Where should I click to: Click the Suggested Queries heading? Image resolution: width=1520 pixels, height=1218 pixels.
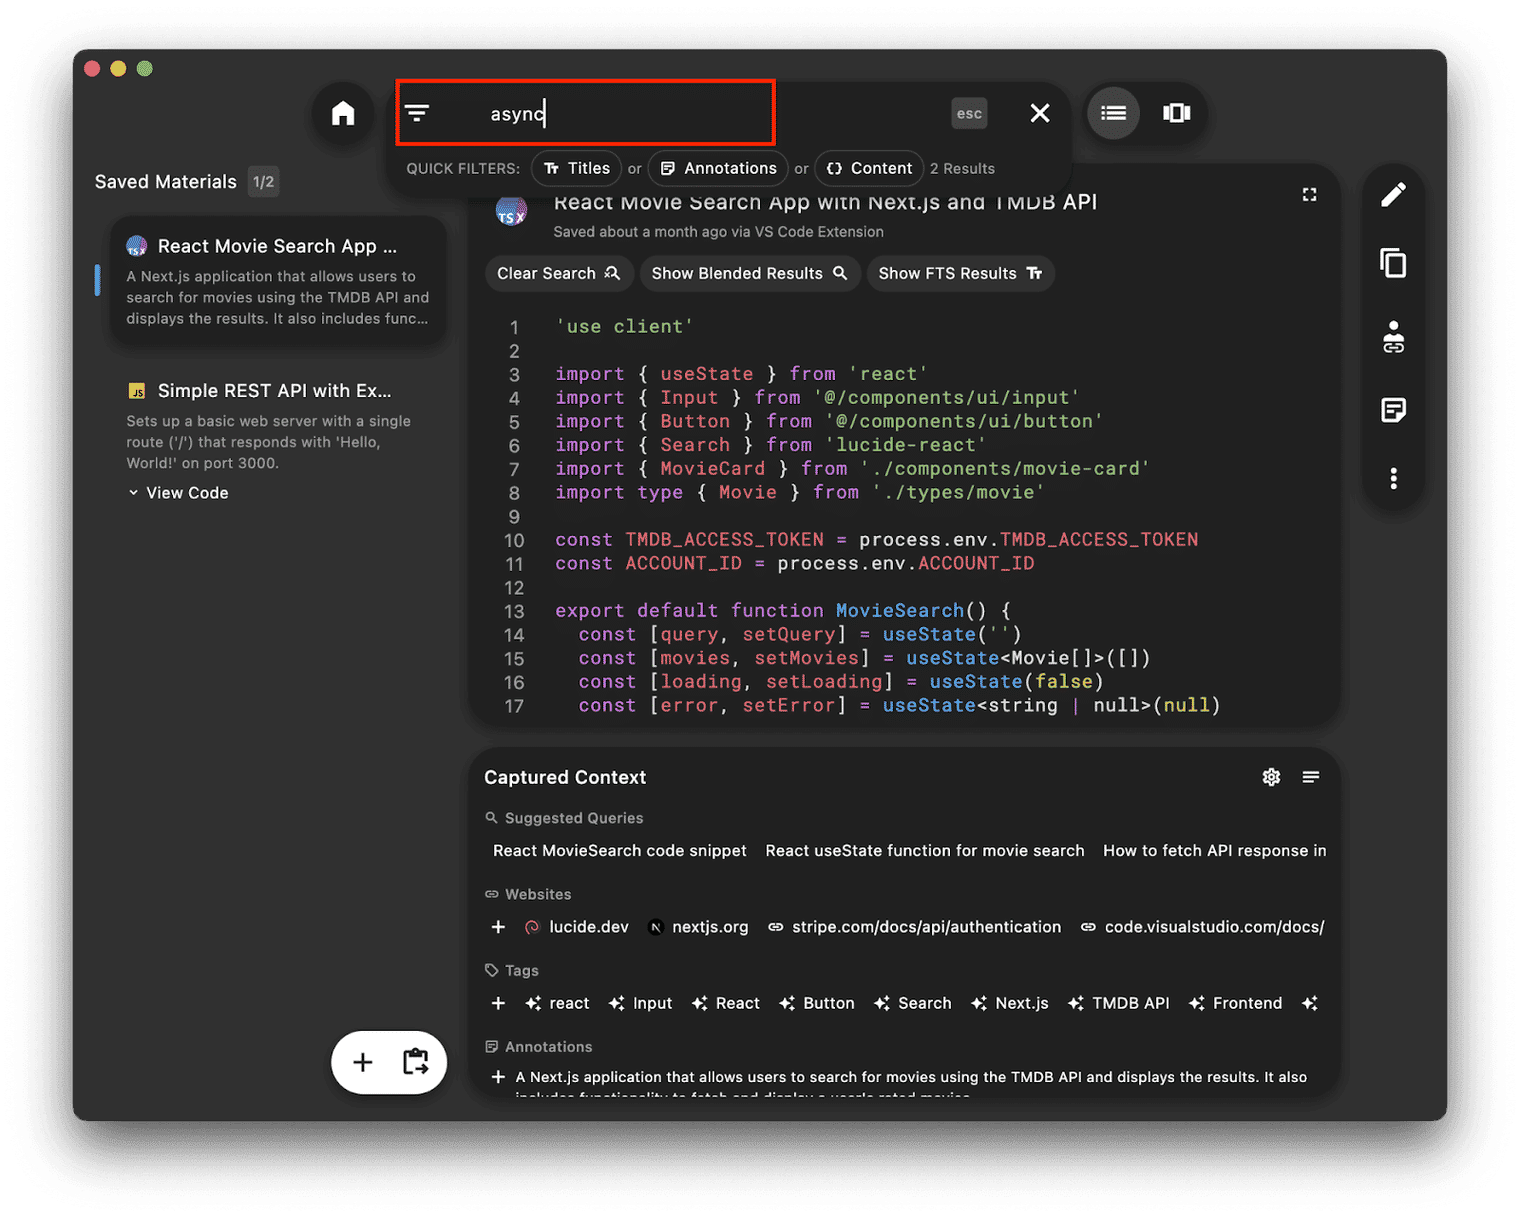pos(574,818)
